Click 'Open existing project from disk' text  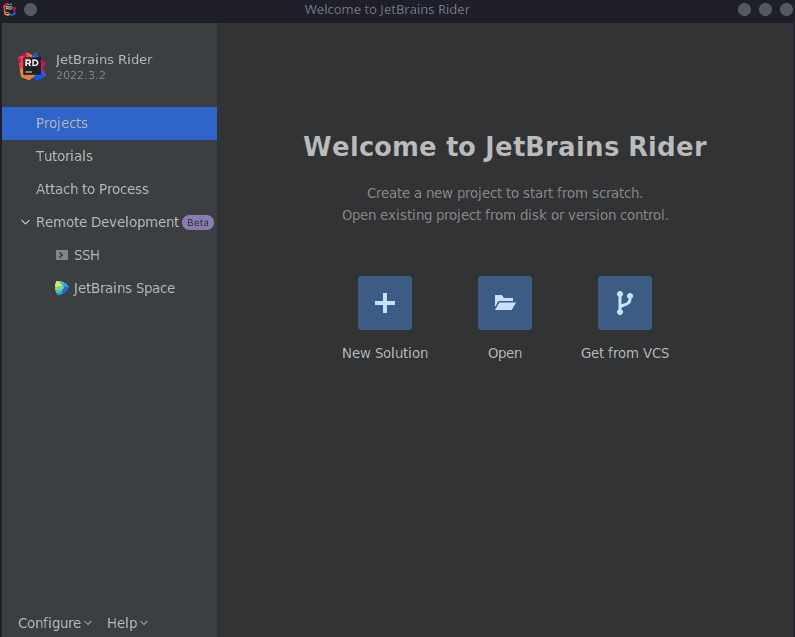pos(505,215)
